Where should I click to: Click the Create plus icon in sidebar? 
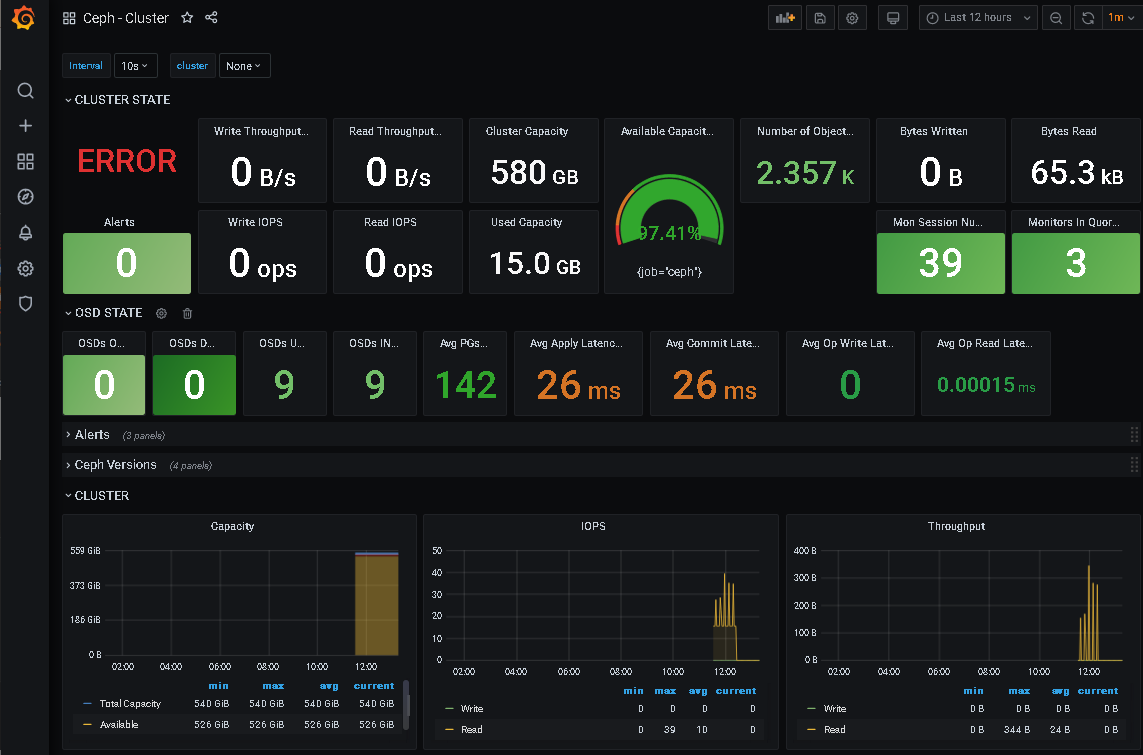26,126
